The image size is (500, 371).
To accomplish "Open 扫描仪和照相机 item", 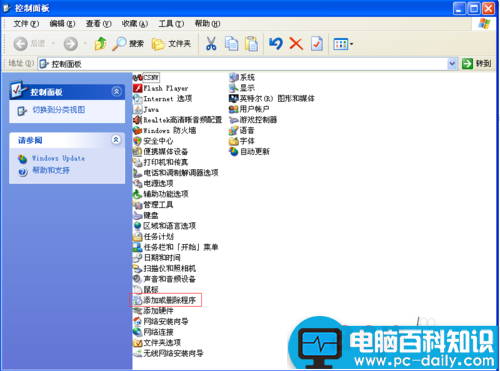I will click(x=164, y=268).
